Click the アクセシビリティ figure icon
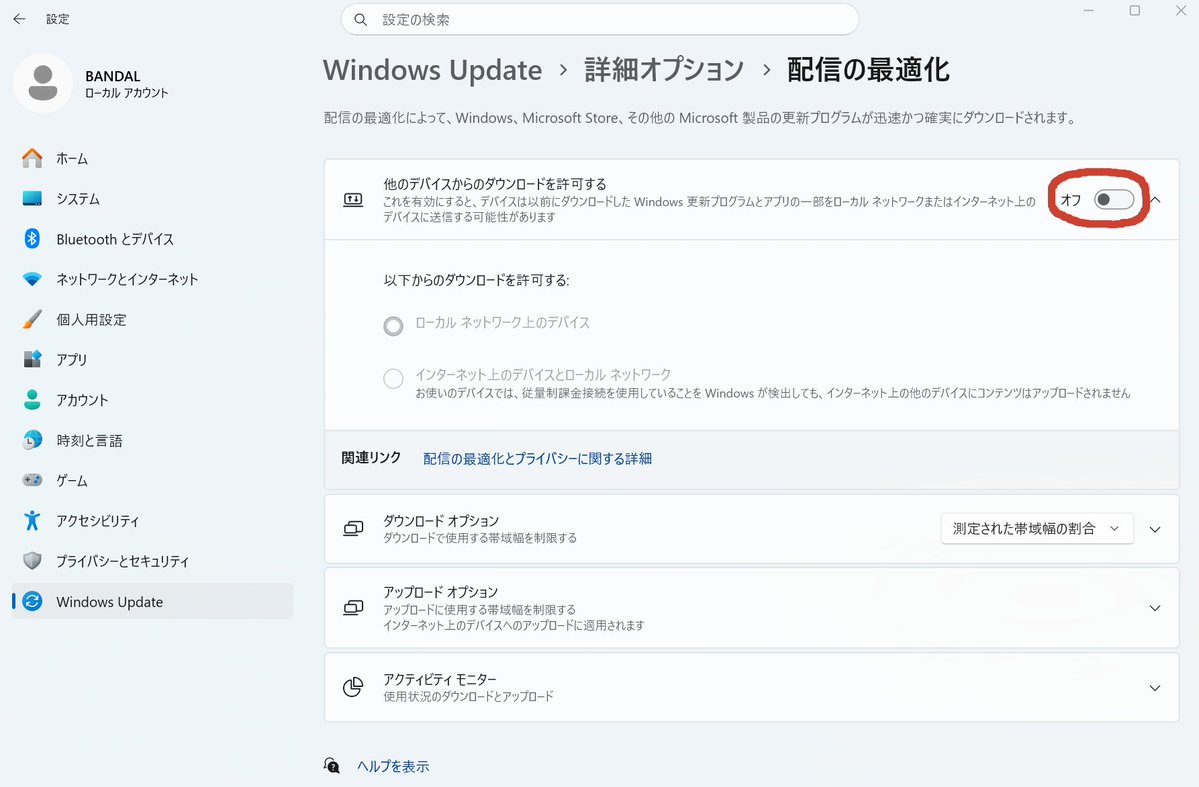This screenshot has height=787, width=1199. coord(32,520)
